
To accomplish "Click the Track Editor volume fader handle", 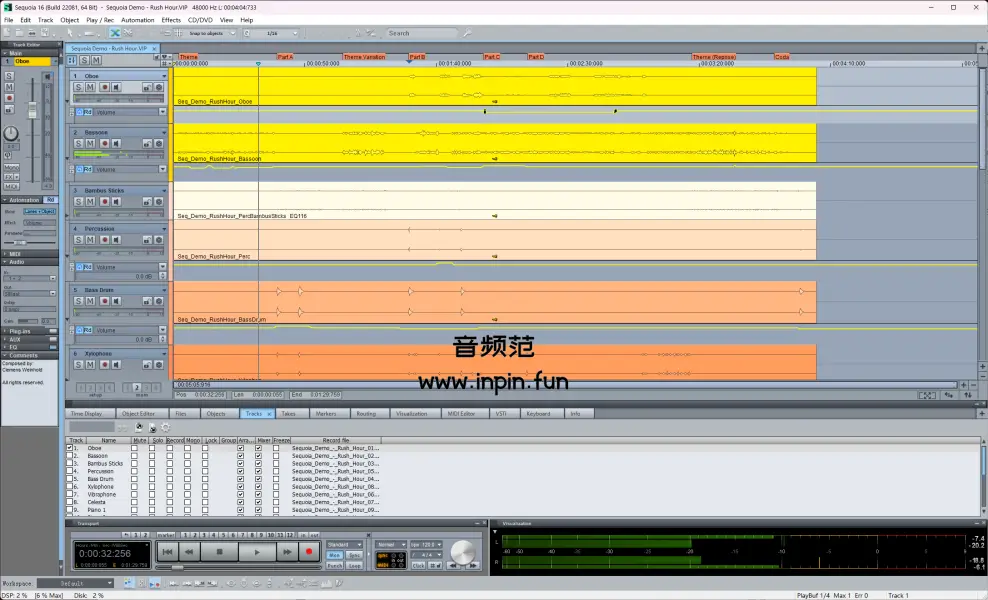I will [x=32, y=110].
